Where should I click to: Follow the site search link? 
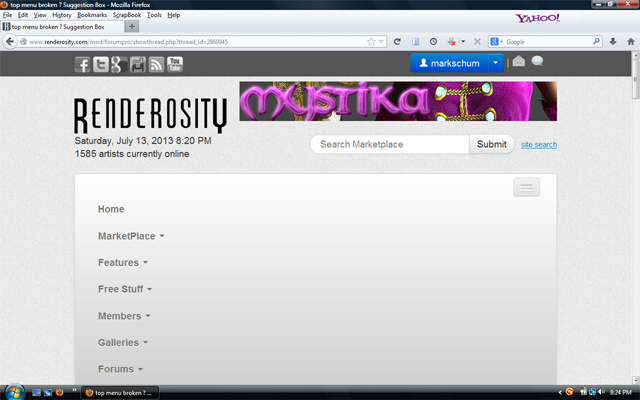pyautogui.click(x=539, y=144)
